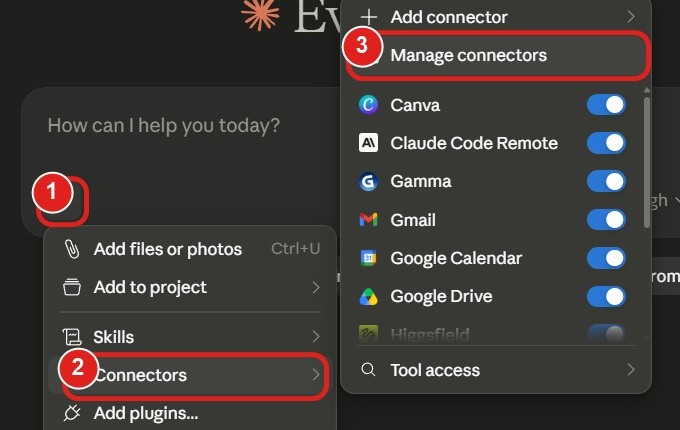This screenshot has width=680, height=430.
Task: Expand the Skills submenu arrow
Action: pyautogui.click(x=316, y=336)
